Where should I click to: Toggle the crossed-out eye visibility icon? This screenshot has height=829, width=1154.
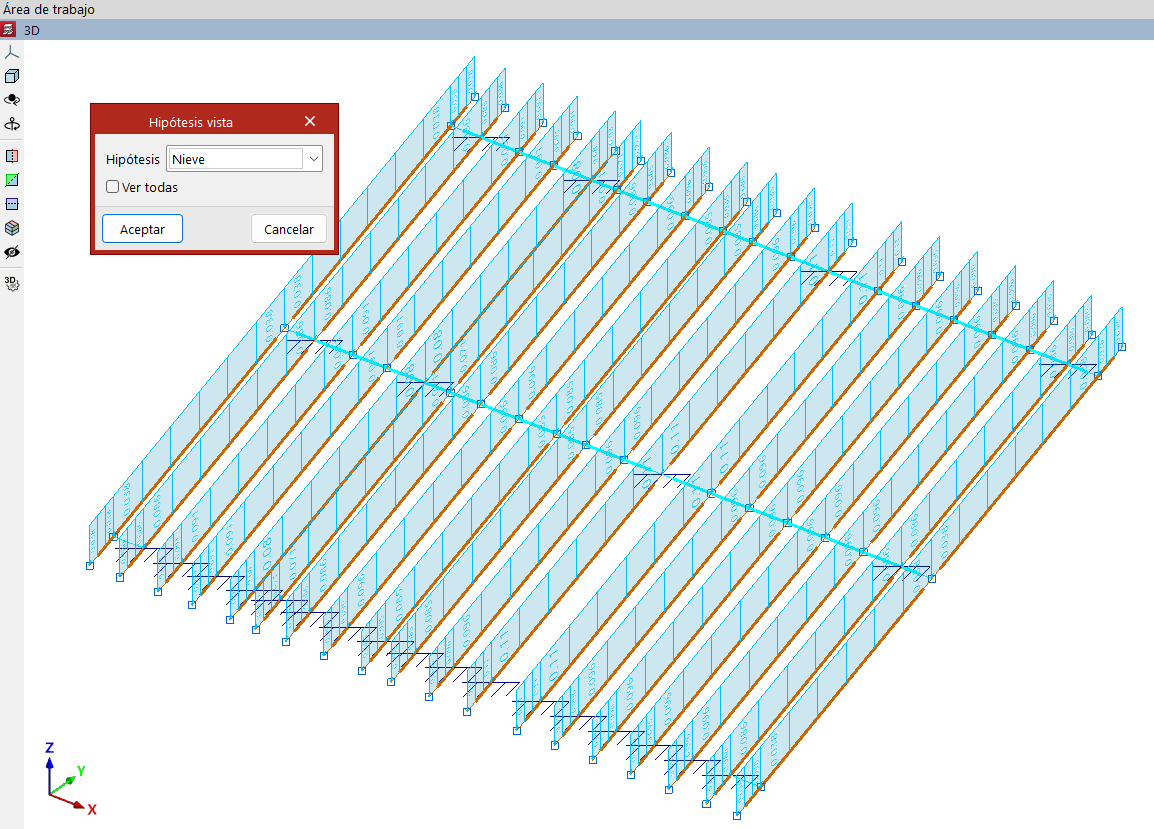[x=12, y=253]
